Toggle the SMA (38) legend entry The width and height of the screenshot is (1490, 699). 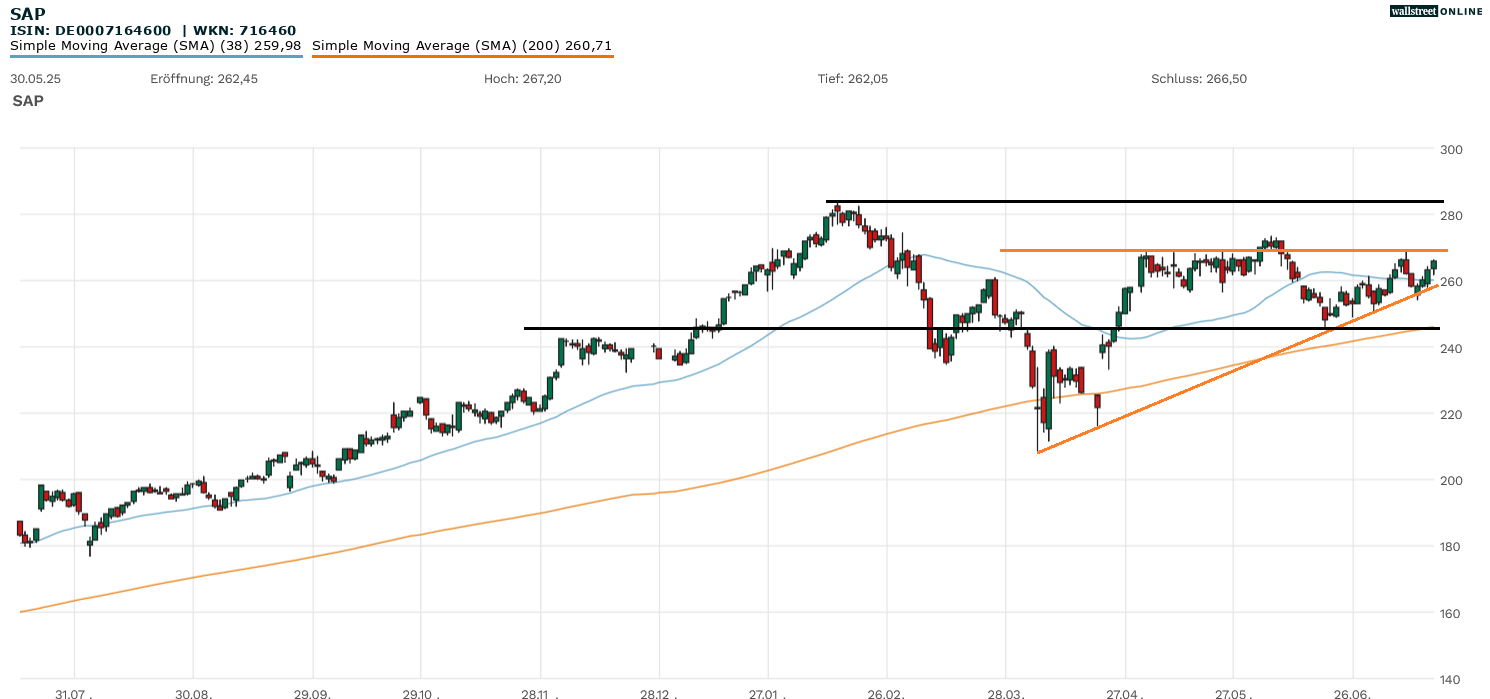click(x=155, y=46)
